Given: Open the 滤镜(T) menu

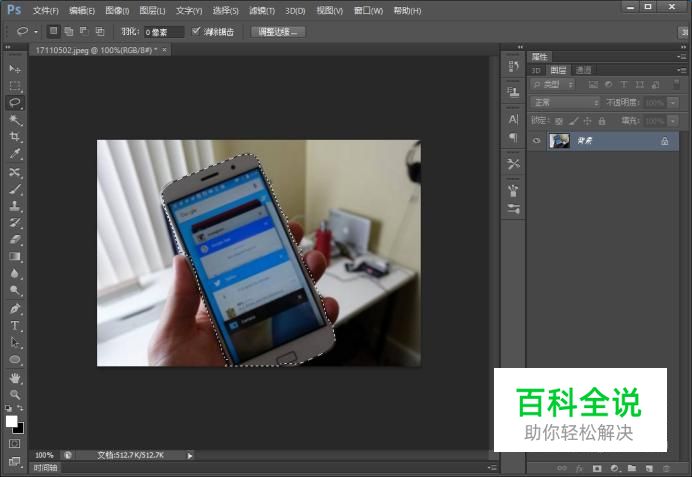Looking at the screenshot, I should point(262,11).
